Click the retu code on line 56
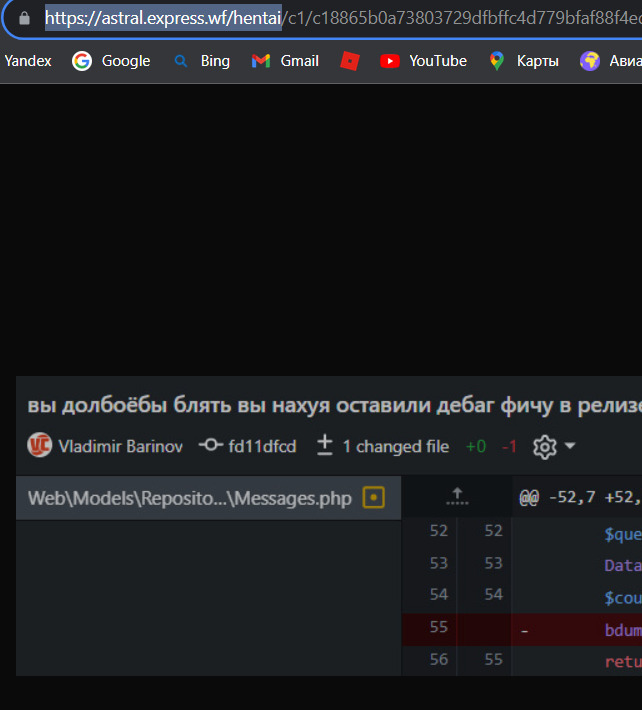Viewport: 642px width, 710px height. 623,662
